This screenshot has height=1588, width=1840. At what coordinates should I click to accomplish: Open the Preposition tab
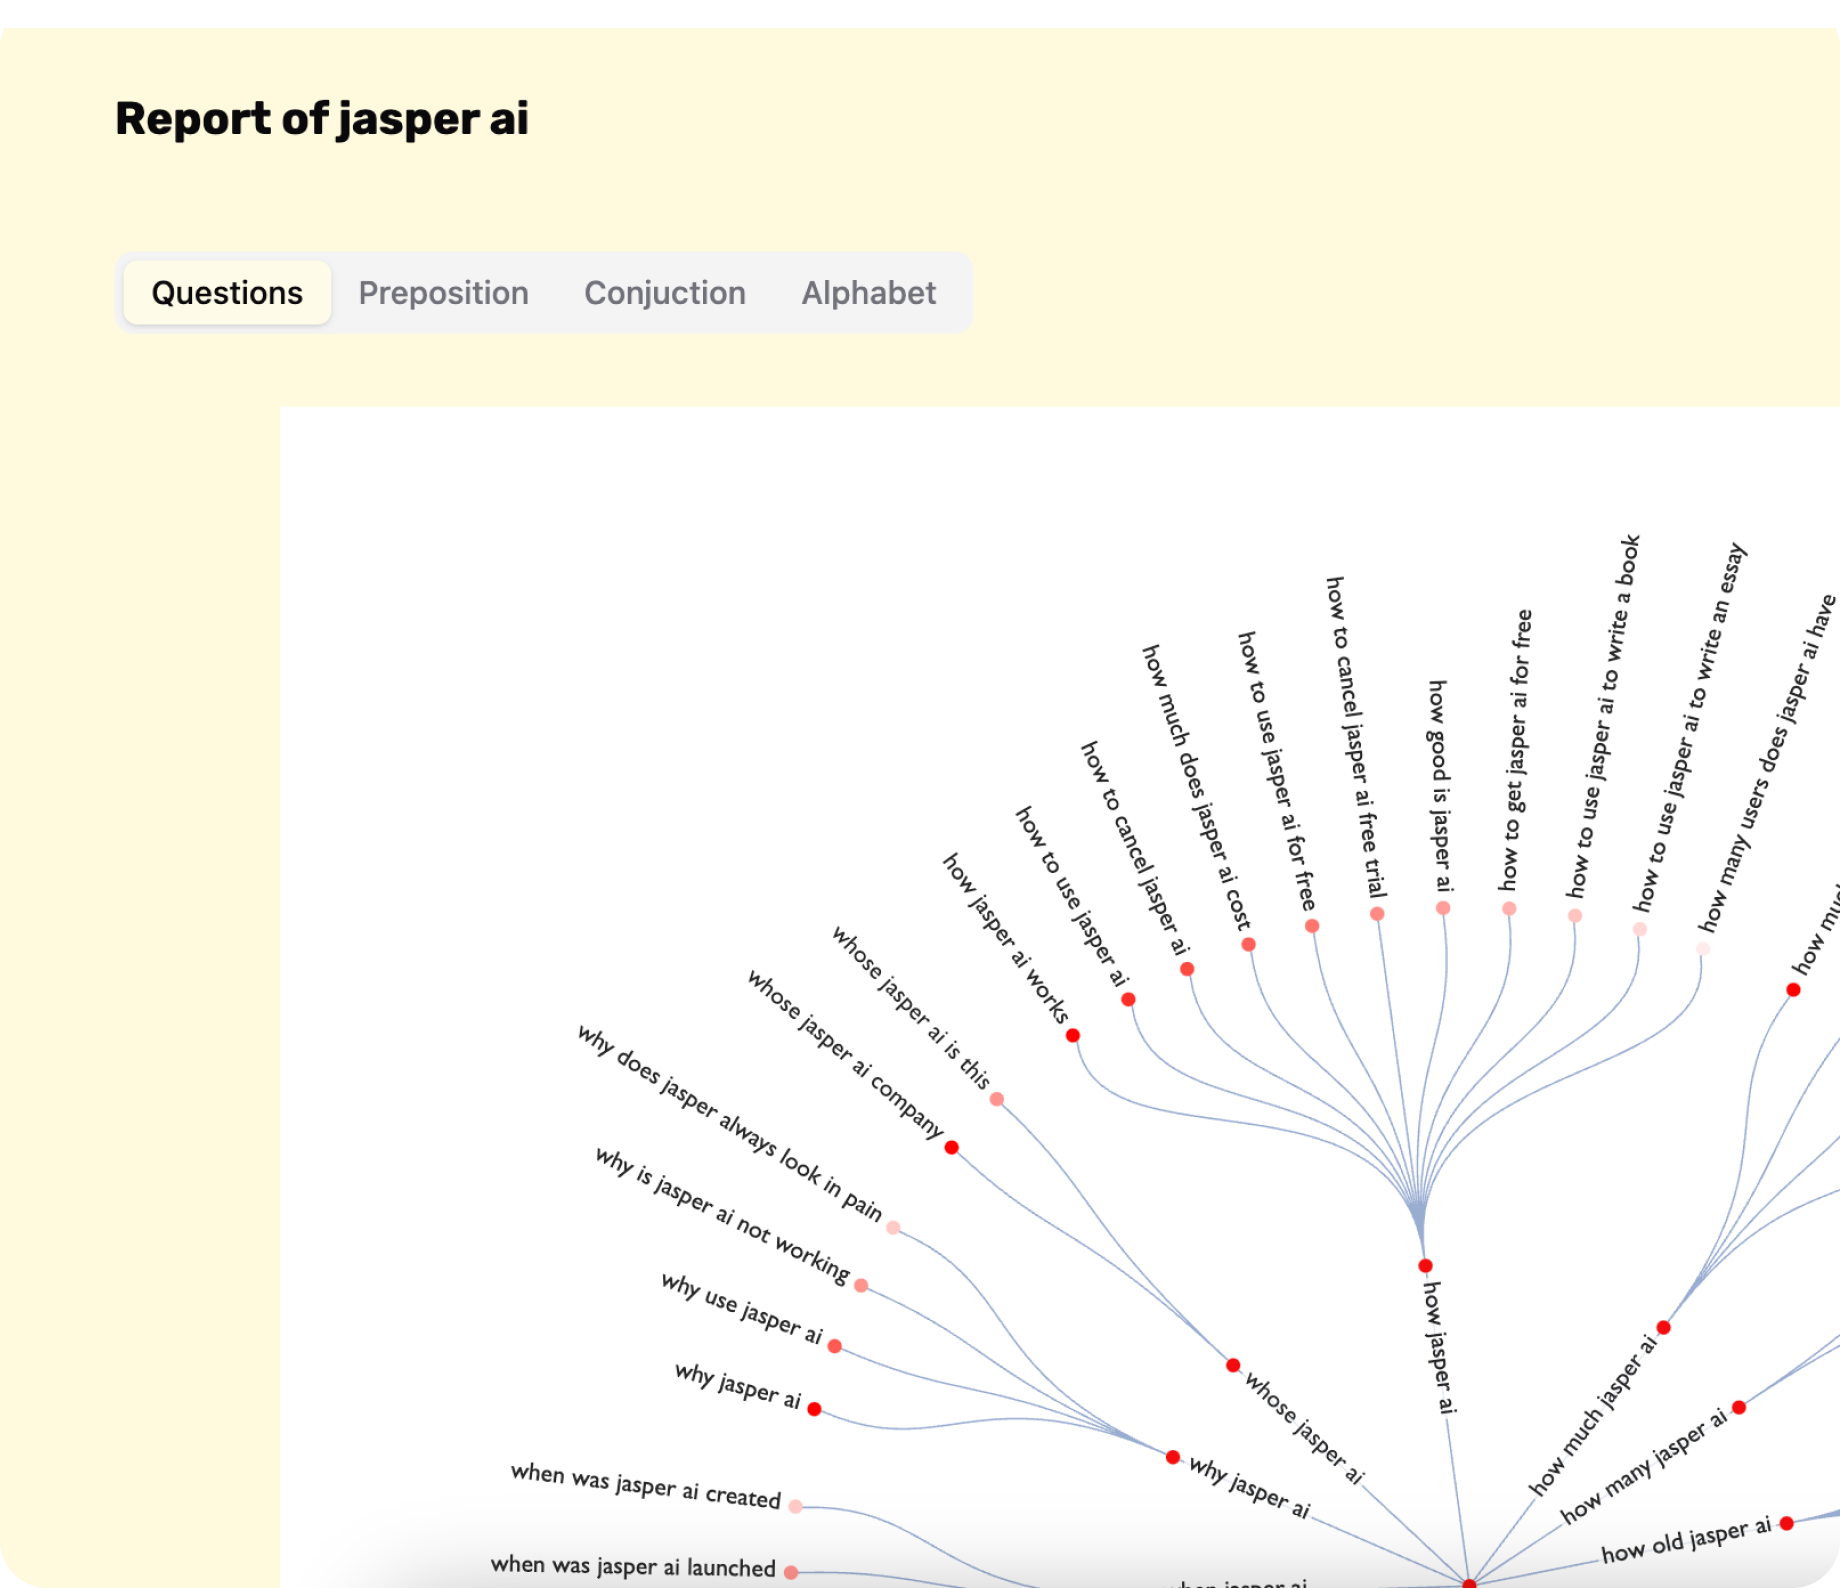[443, 292]
